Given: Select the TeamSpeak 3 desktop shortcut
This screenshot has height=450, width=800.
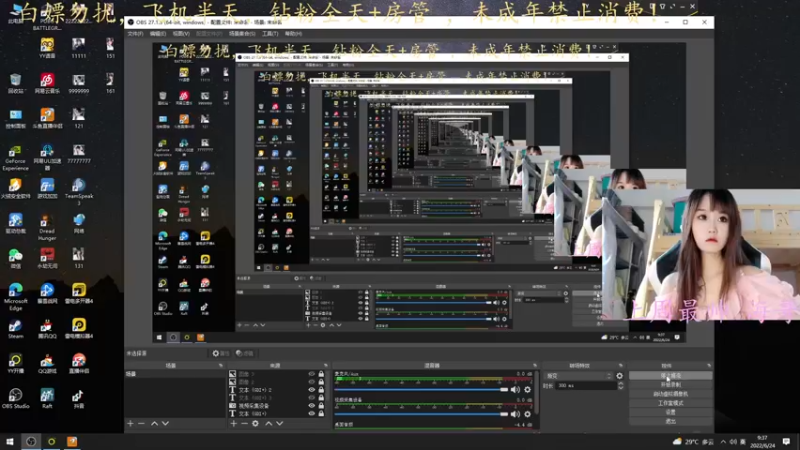Looking at the screenshot, I should tap(79, 192).
